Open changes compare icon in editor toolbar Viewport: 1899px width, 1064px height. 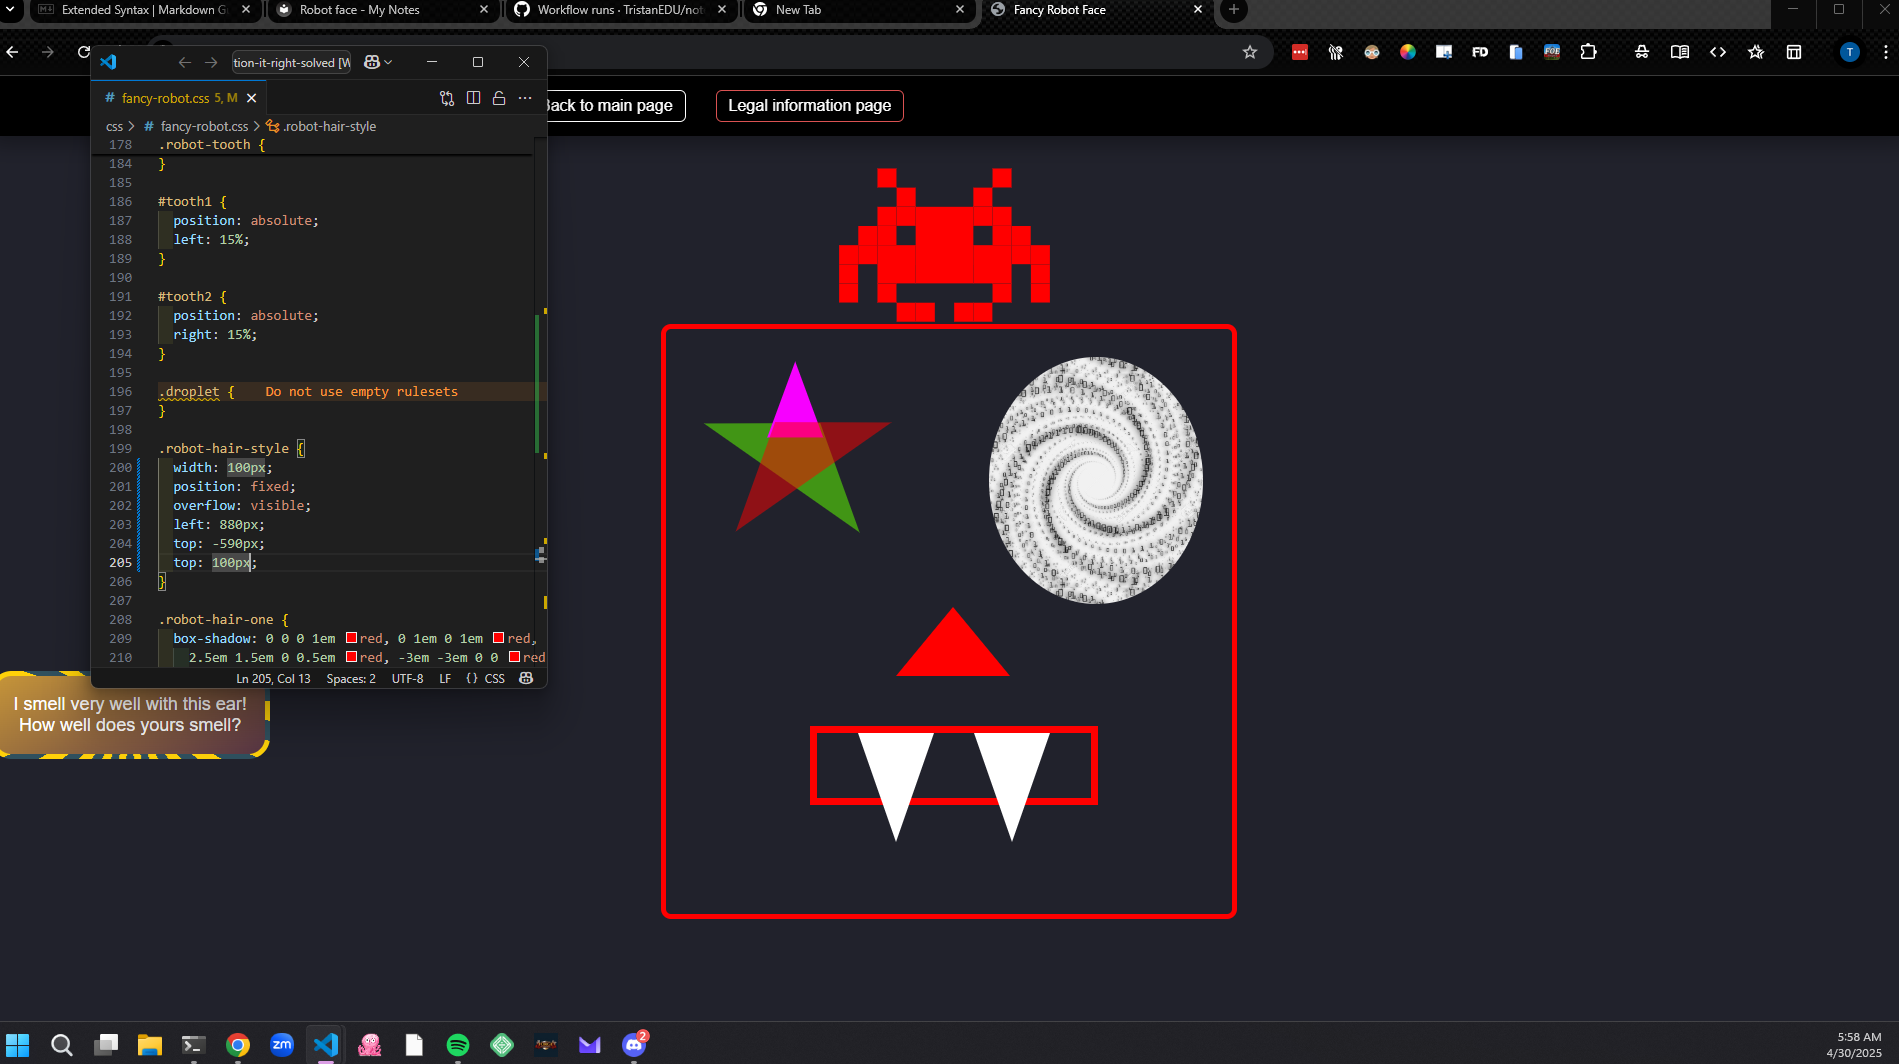coord(447,98)
